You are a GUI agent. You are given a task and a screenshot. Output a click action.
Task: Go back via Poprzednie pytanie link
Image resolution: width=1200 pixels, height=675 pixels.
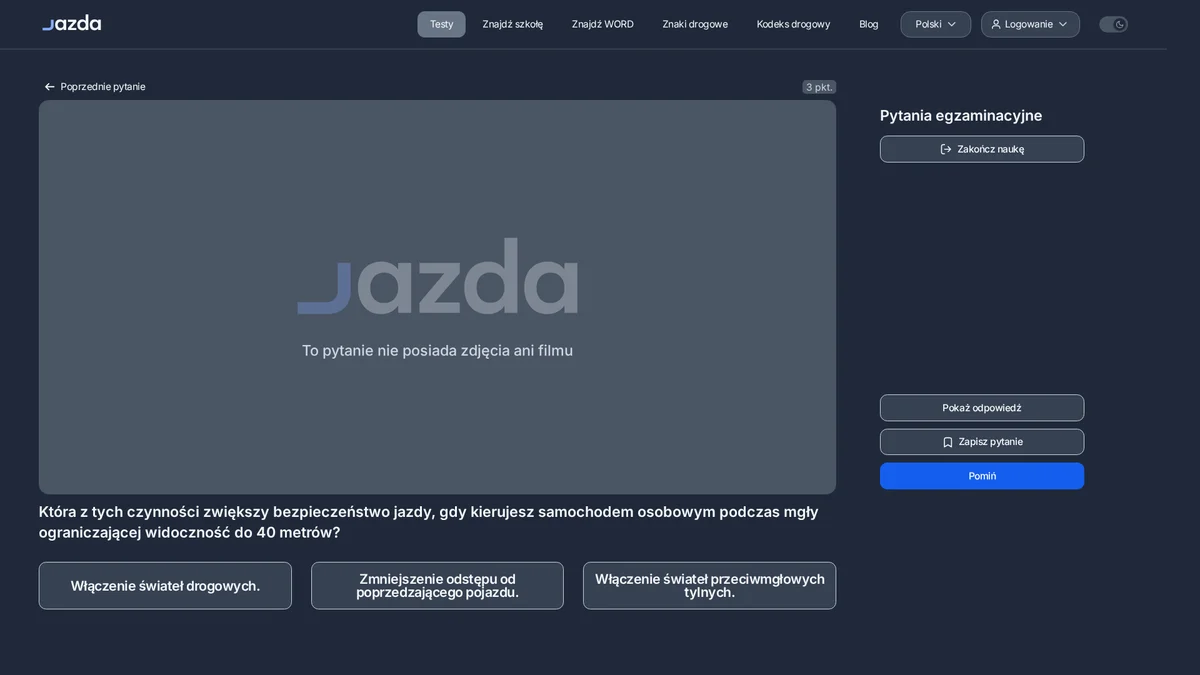95,87
